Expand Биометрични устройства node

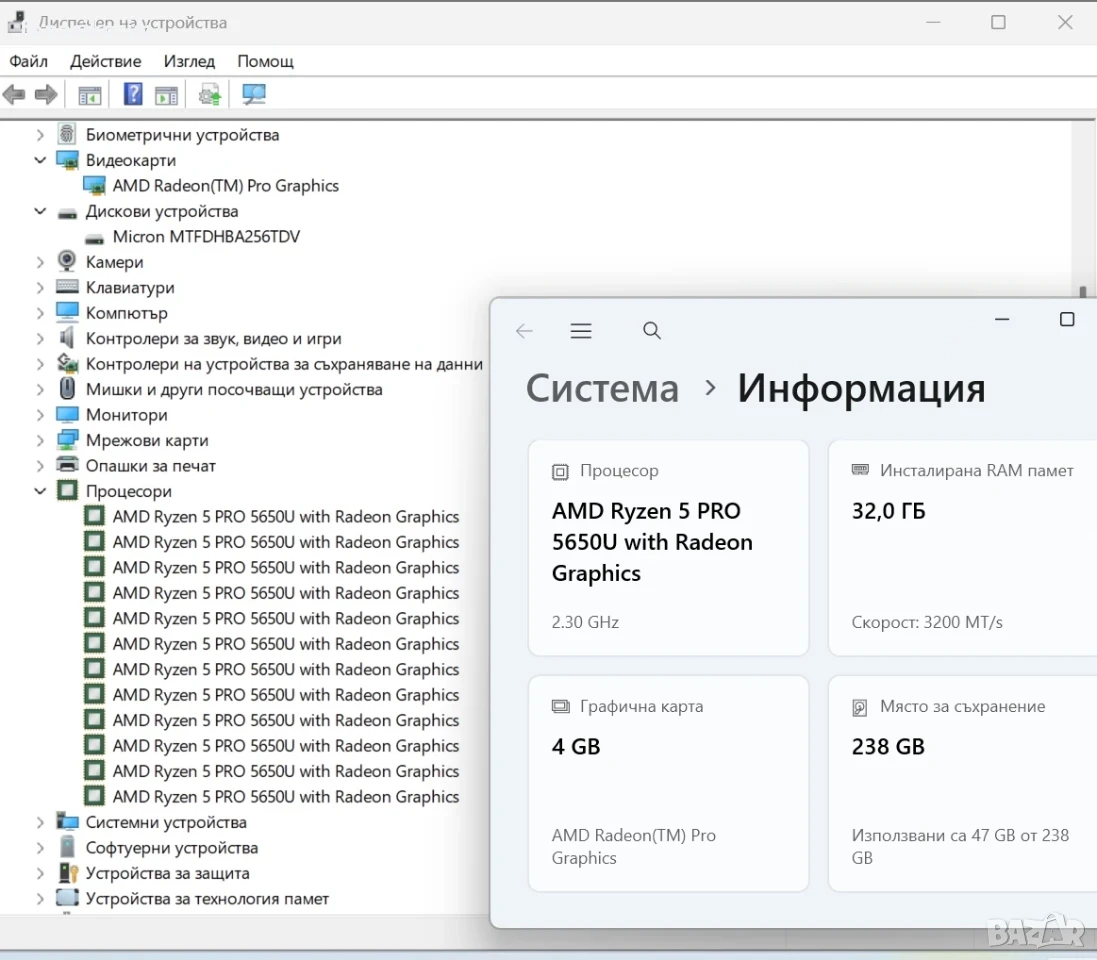(x=40, y=135)
